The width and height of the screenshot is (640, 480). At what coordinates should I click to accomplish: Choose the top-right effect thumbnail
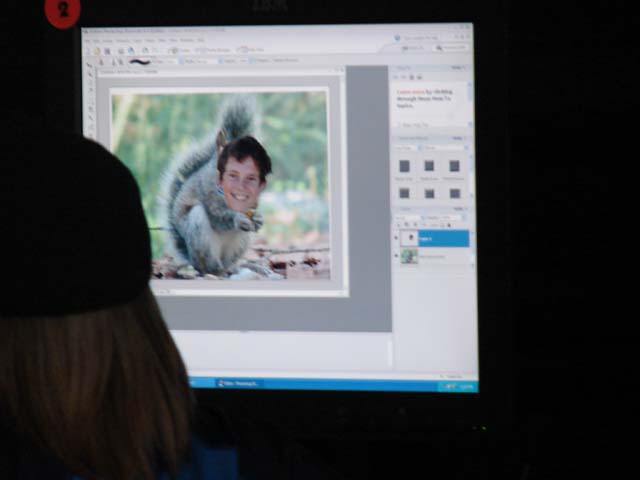pos(454,166)
